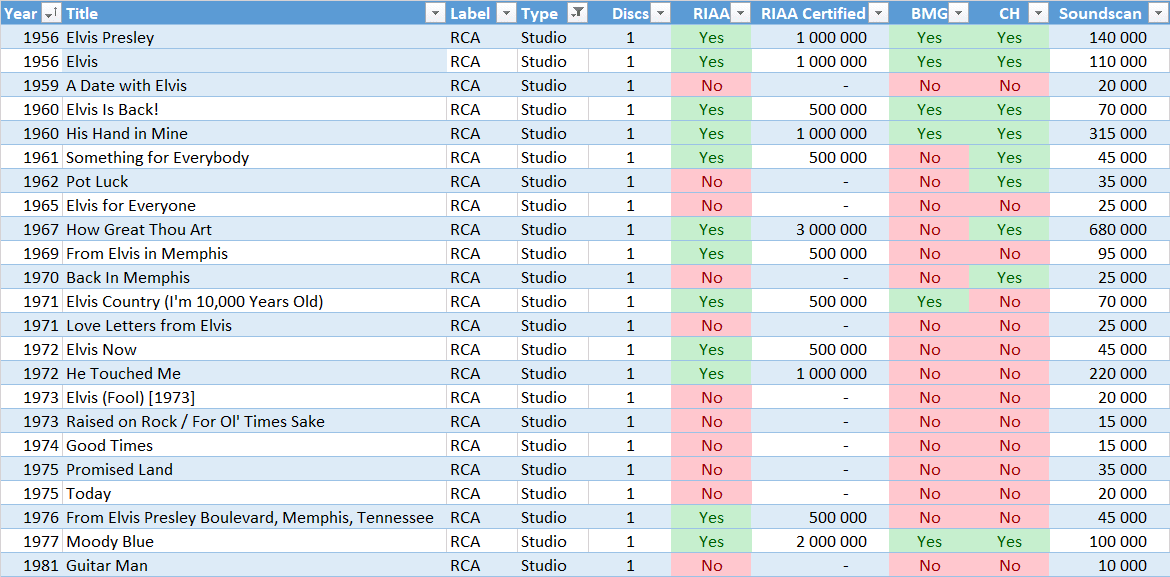Click RIAA 'No' cell for Guitar Man

[x=711, y=565]
